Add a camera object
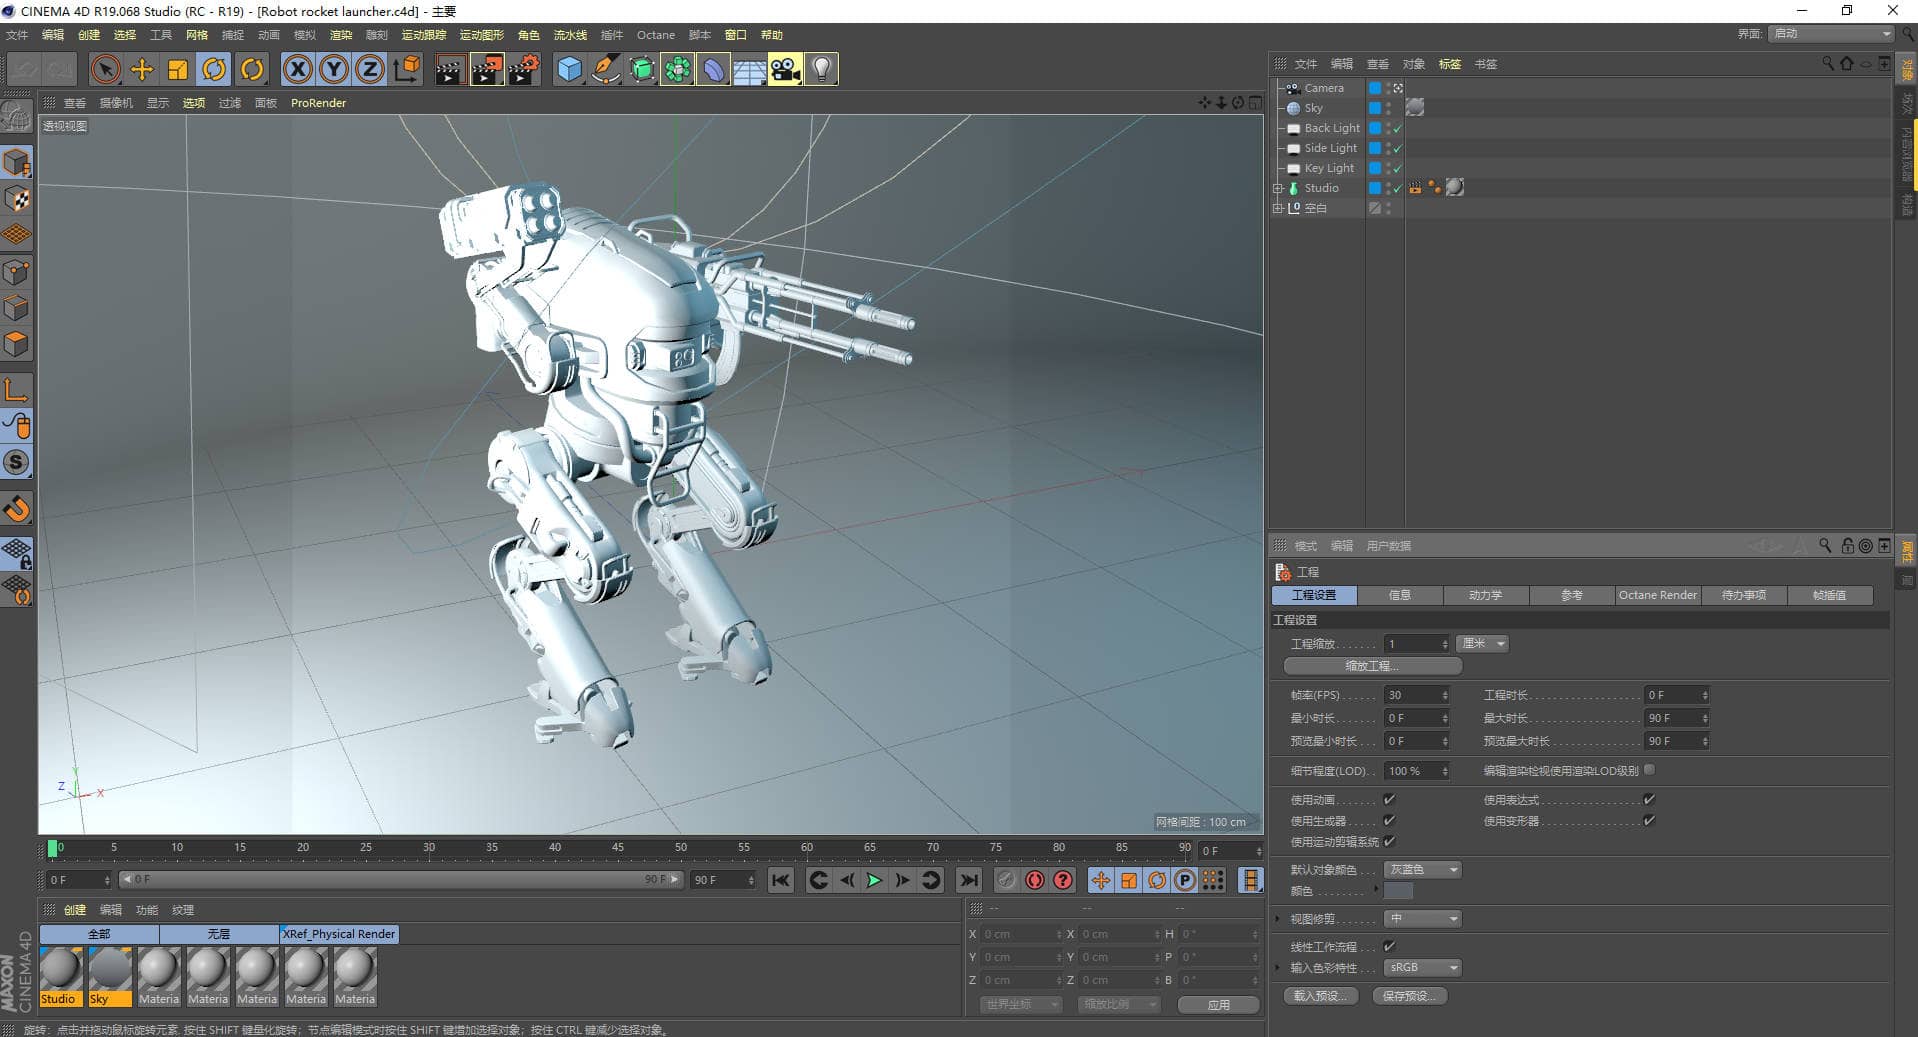Image resolution: width=1918 pixels, height=1037 pixels. click(785, 69)
